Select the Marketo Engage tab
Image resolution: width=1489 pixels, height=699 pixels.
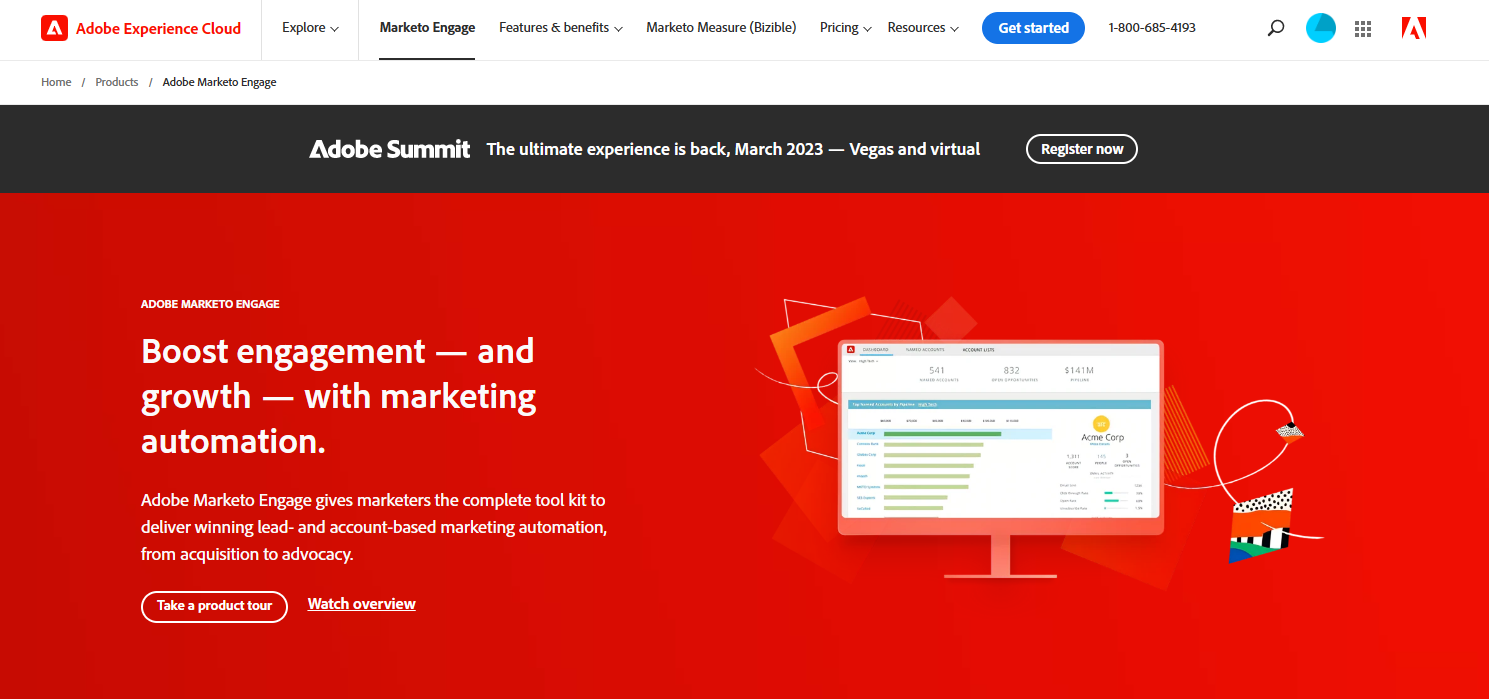(427, 28)
